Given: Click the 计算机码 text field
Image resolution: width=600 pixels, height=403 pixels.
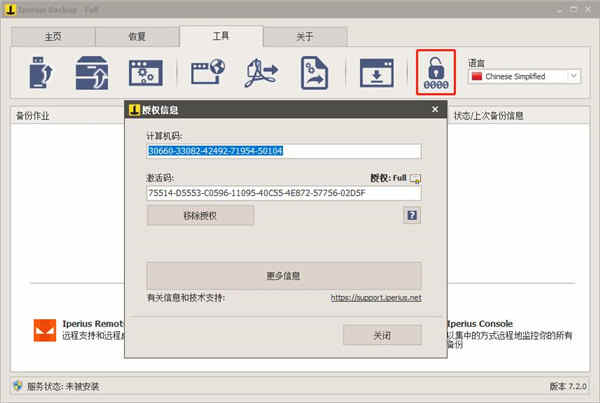Looking at the screenshot, I should coord(284,151).
